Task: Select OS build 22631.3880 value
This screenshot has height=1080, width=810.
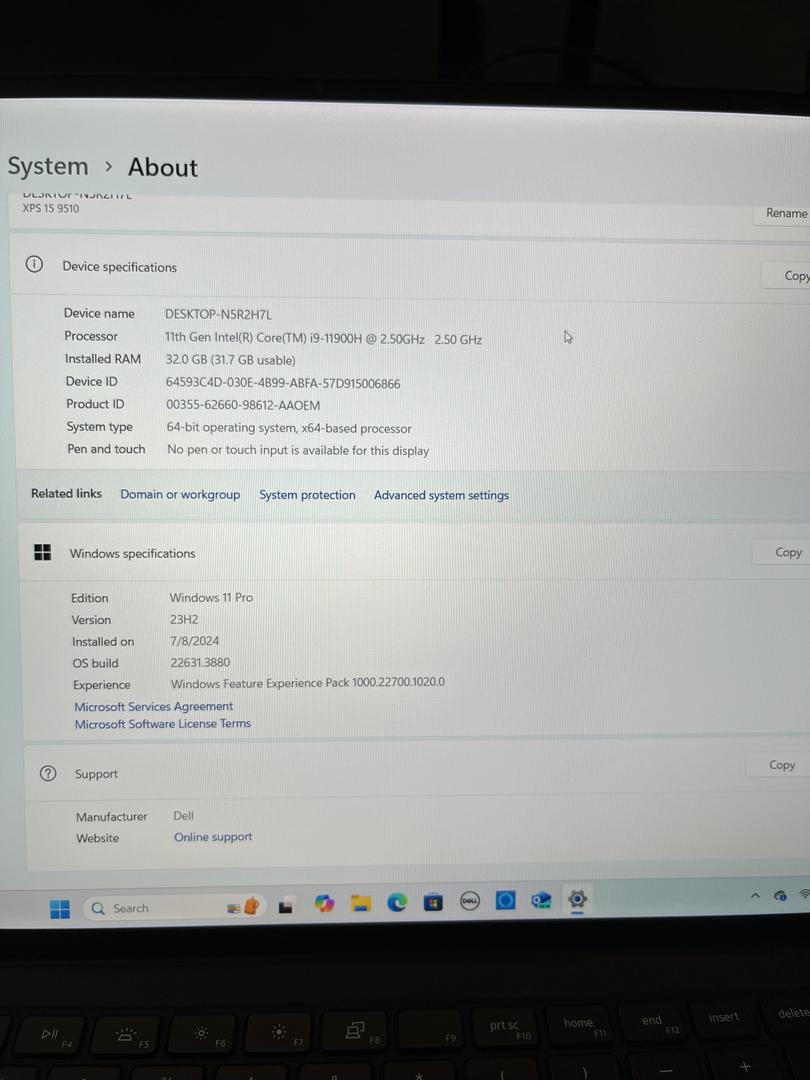Action: tap(200, 663)
